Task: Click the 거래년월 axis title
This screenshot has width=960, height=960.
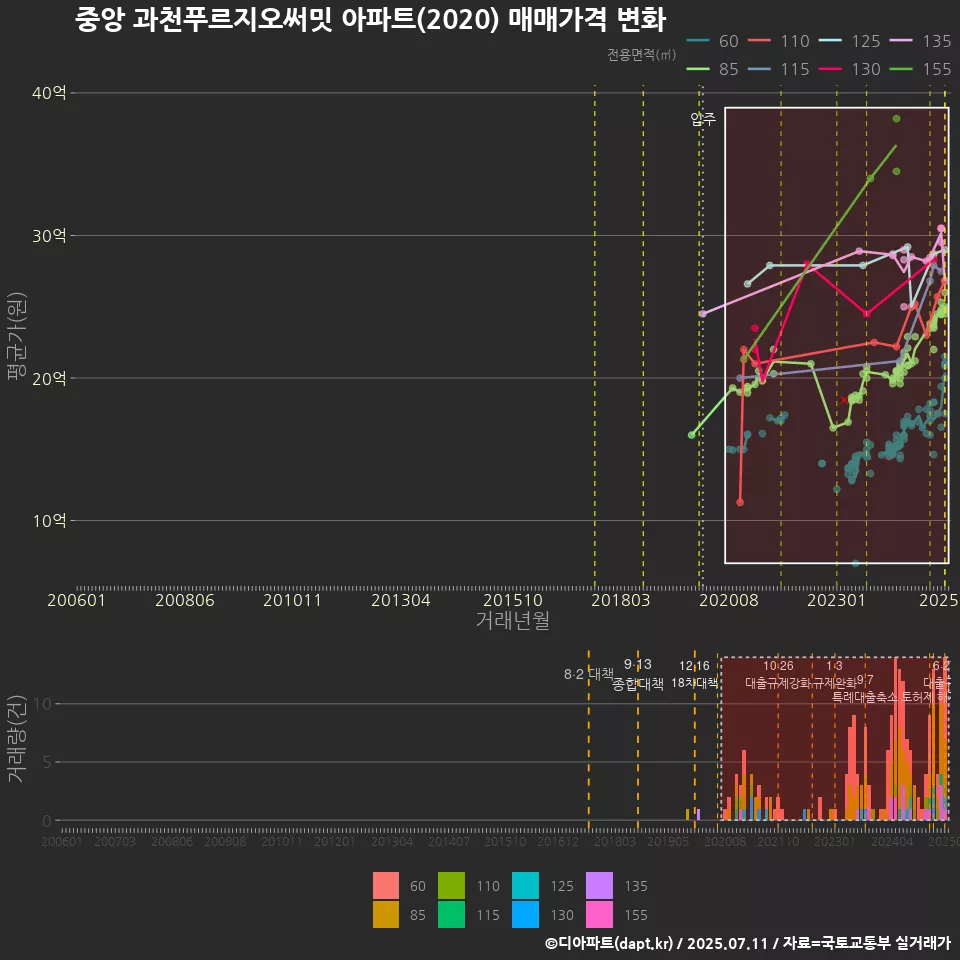Action: click(513, 620)
